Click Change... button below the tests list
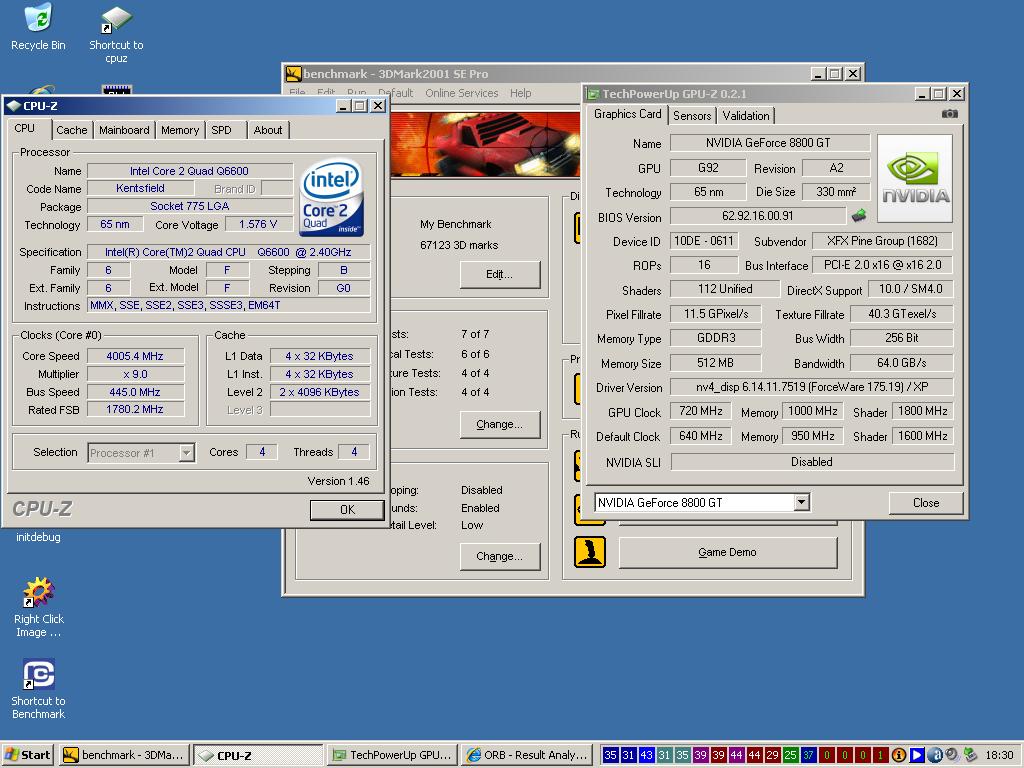Image resolution: width=1024 pixels, height=768 pixels. pyautogui.click(x=500, y=424)
